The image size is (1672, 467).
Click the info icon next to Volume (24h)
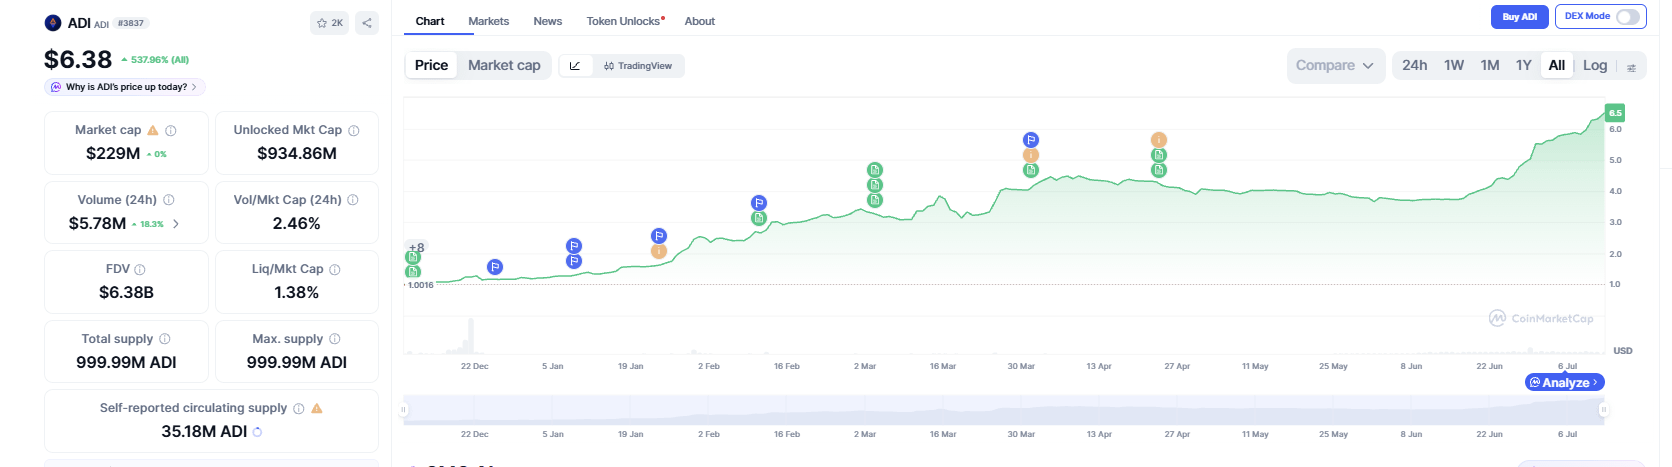click(169, 200)
